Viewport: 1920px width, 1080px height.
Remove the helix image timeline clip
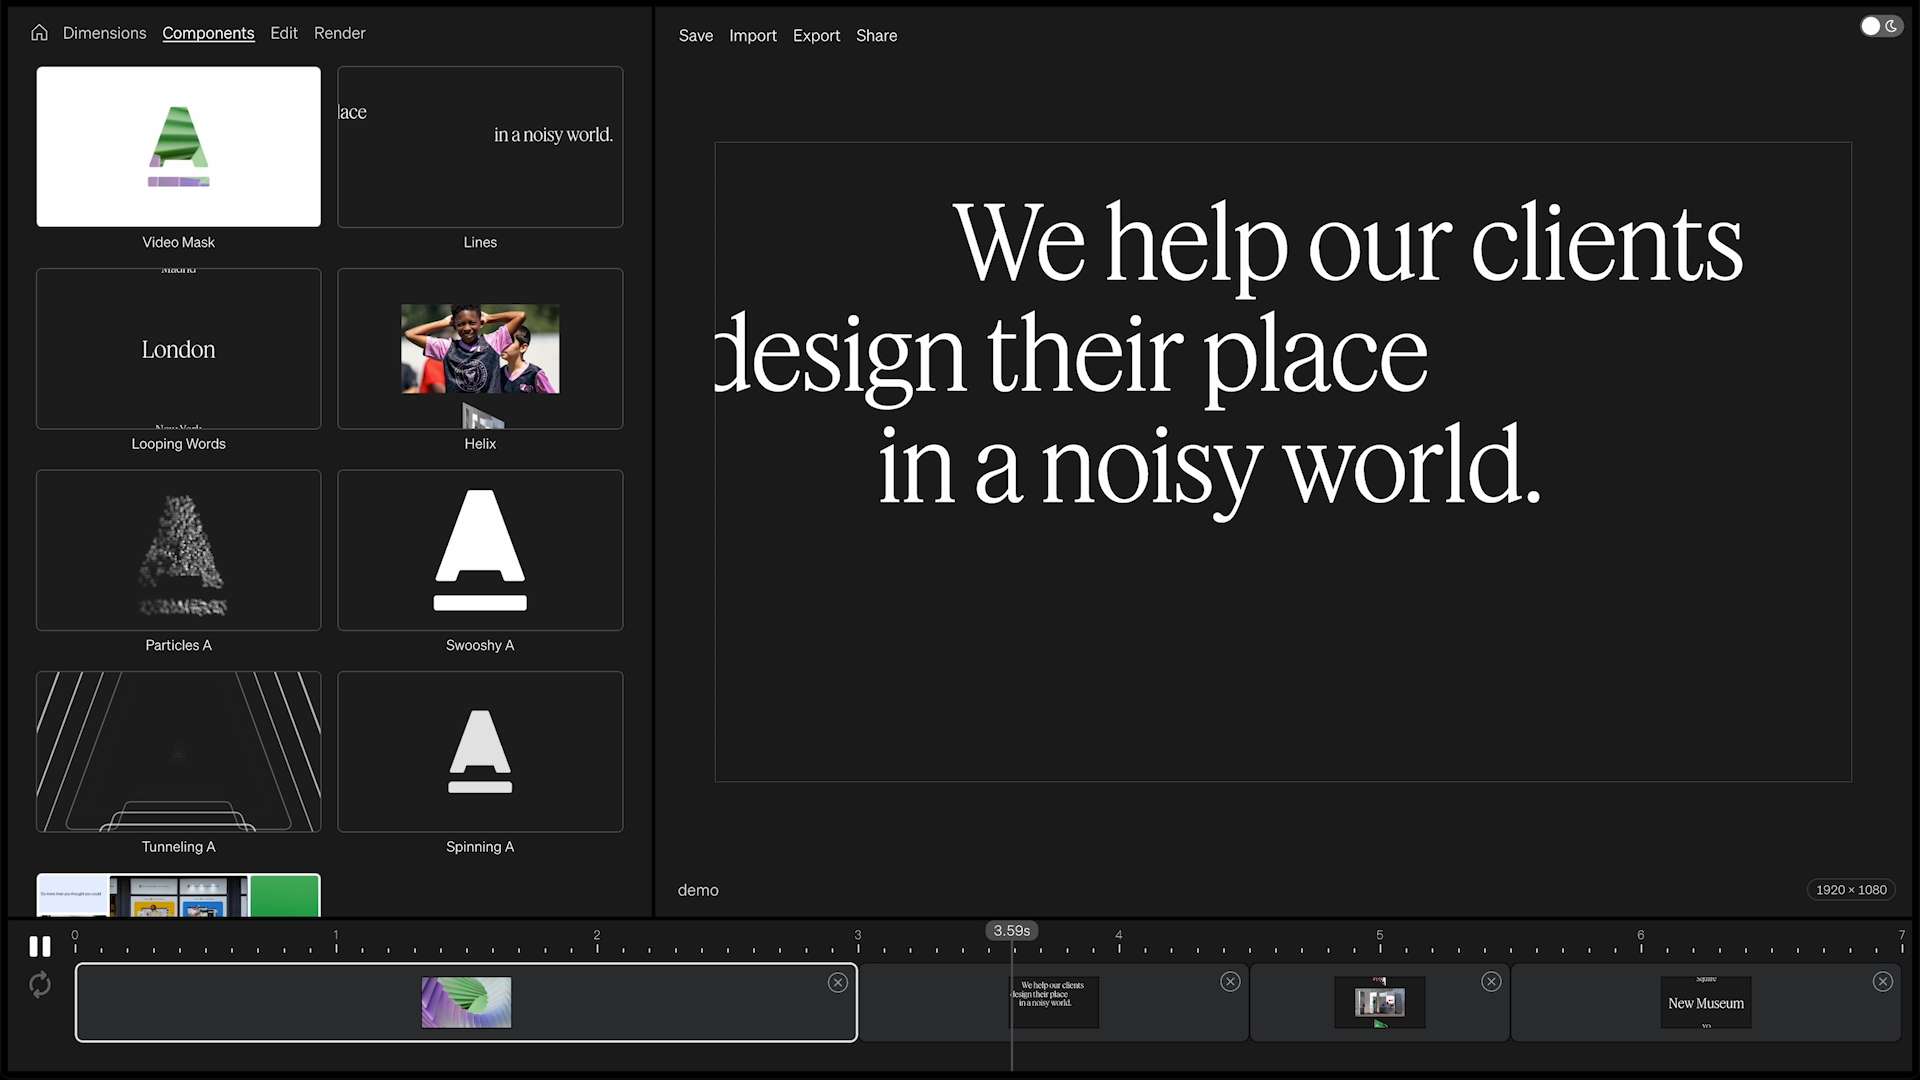[1491, 982]
